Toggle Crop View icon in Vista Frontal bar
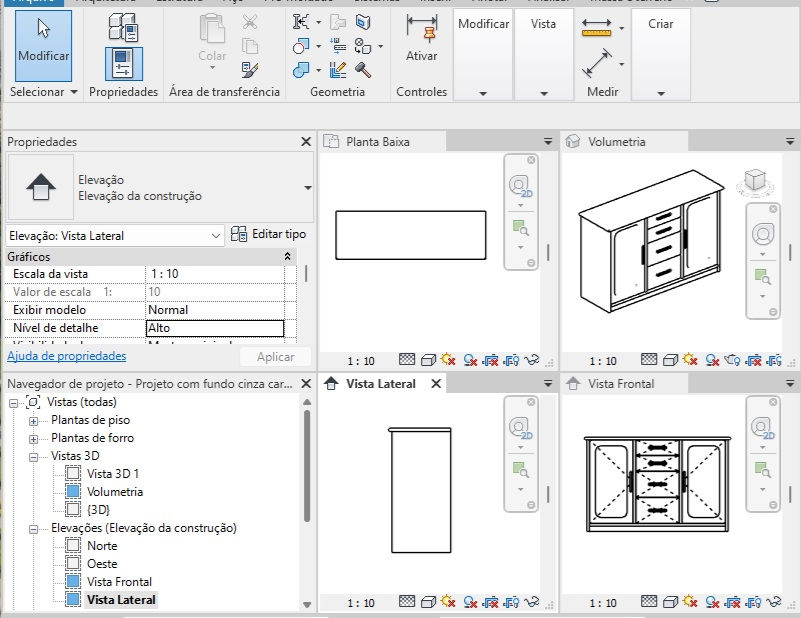801x618 pixels. (732, 603)
